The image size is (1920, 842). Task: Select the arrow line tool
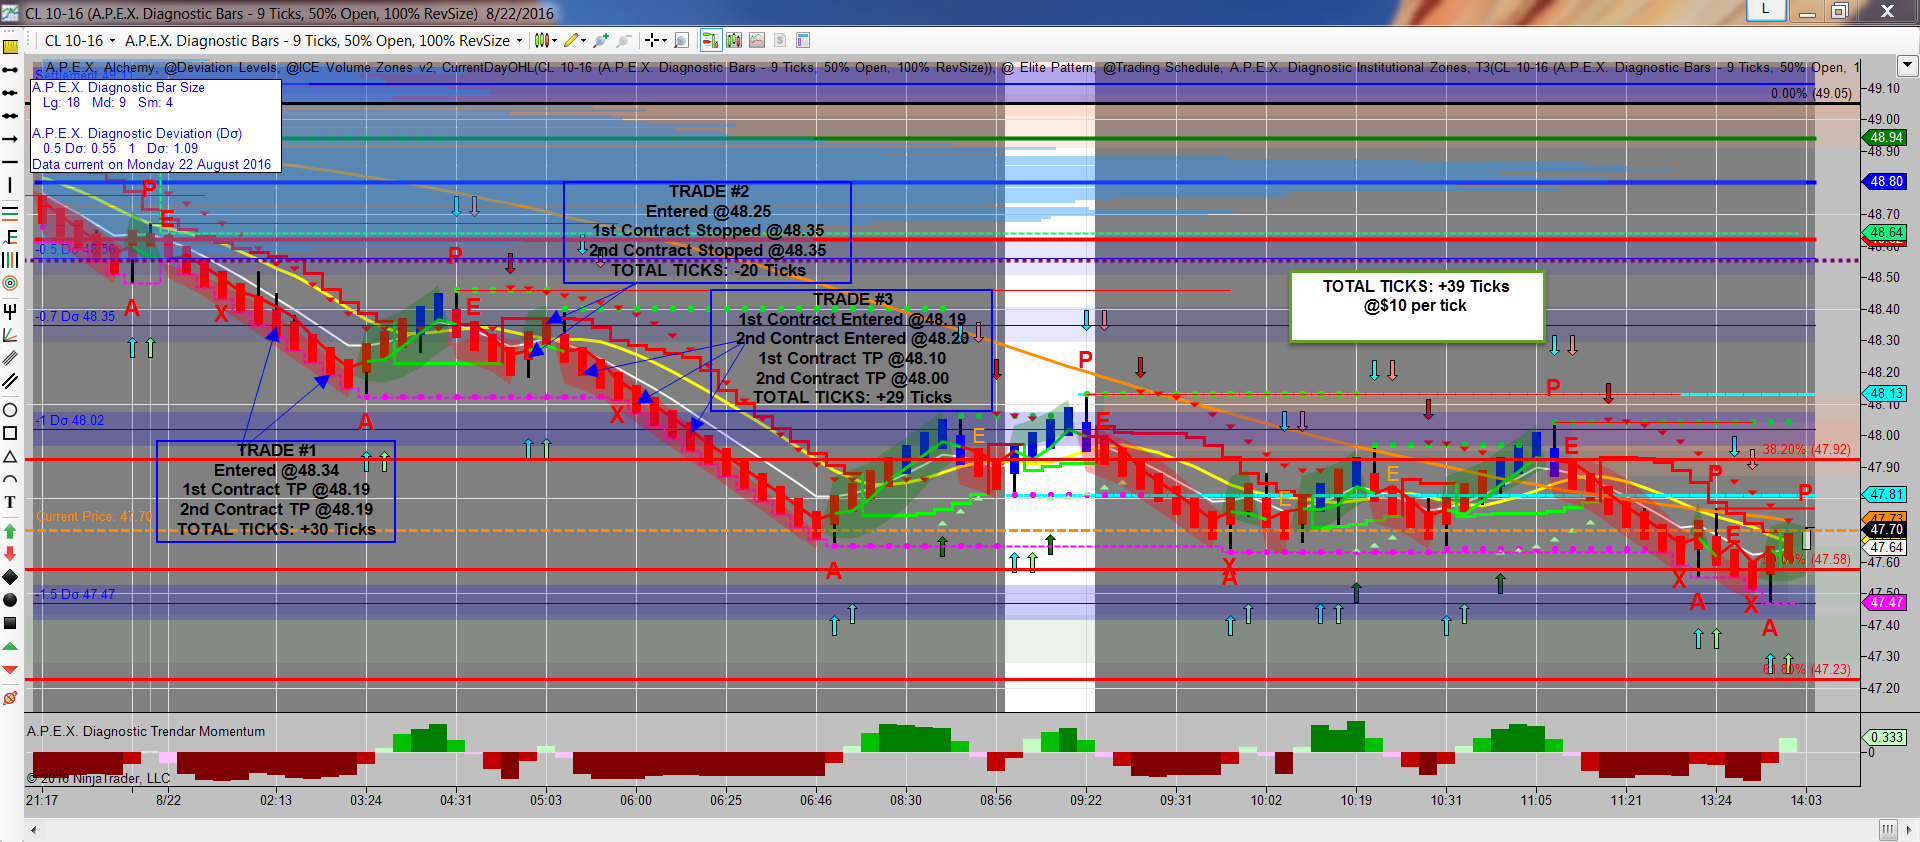pos(10,139)
